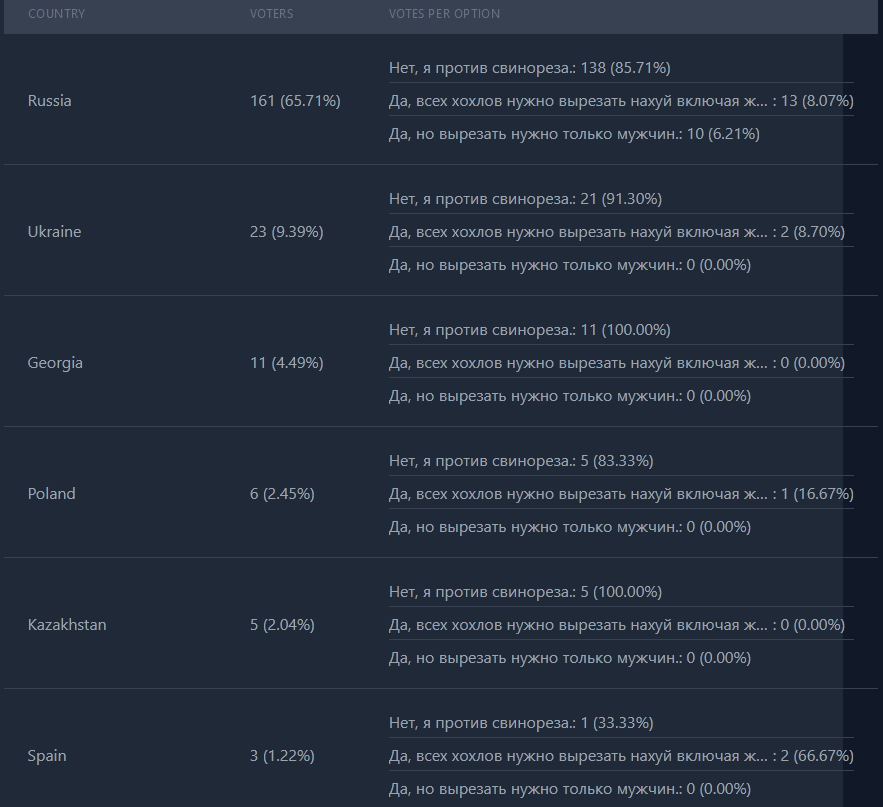883x807 pixels.
Task: Click Spain's voter count 3 (1.22%)
Action: pyautogui.click(x=282, y=756)
